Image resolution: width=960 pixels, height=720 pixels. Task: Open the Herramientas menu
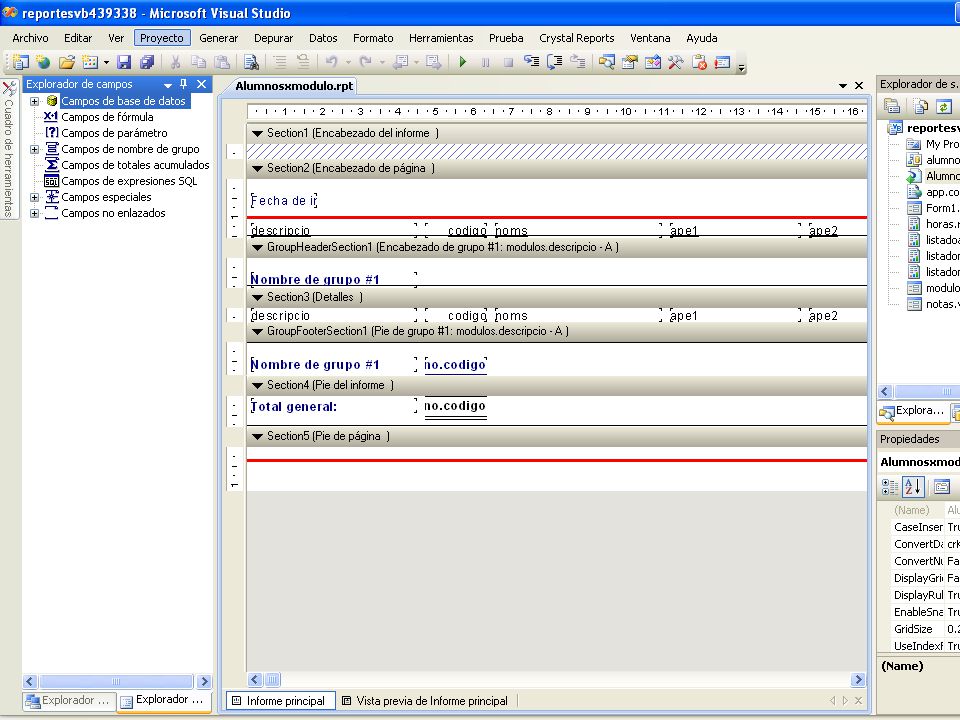(441, 38)
